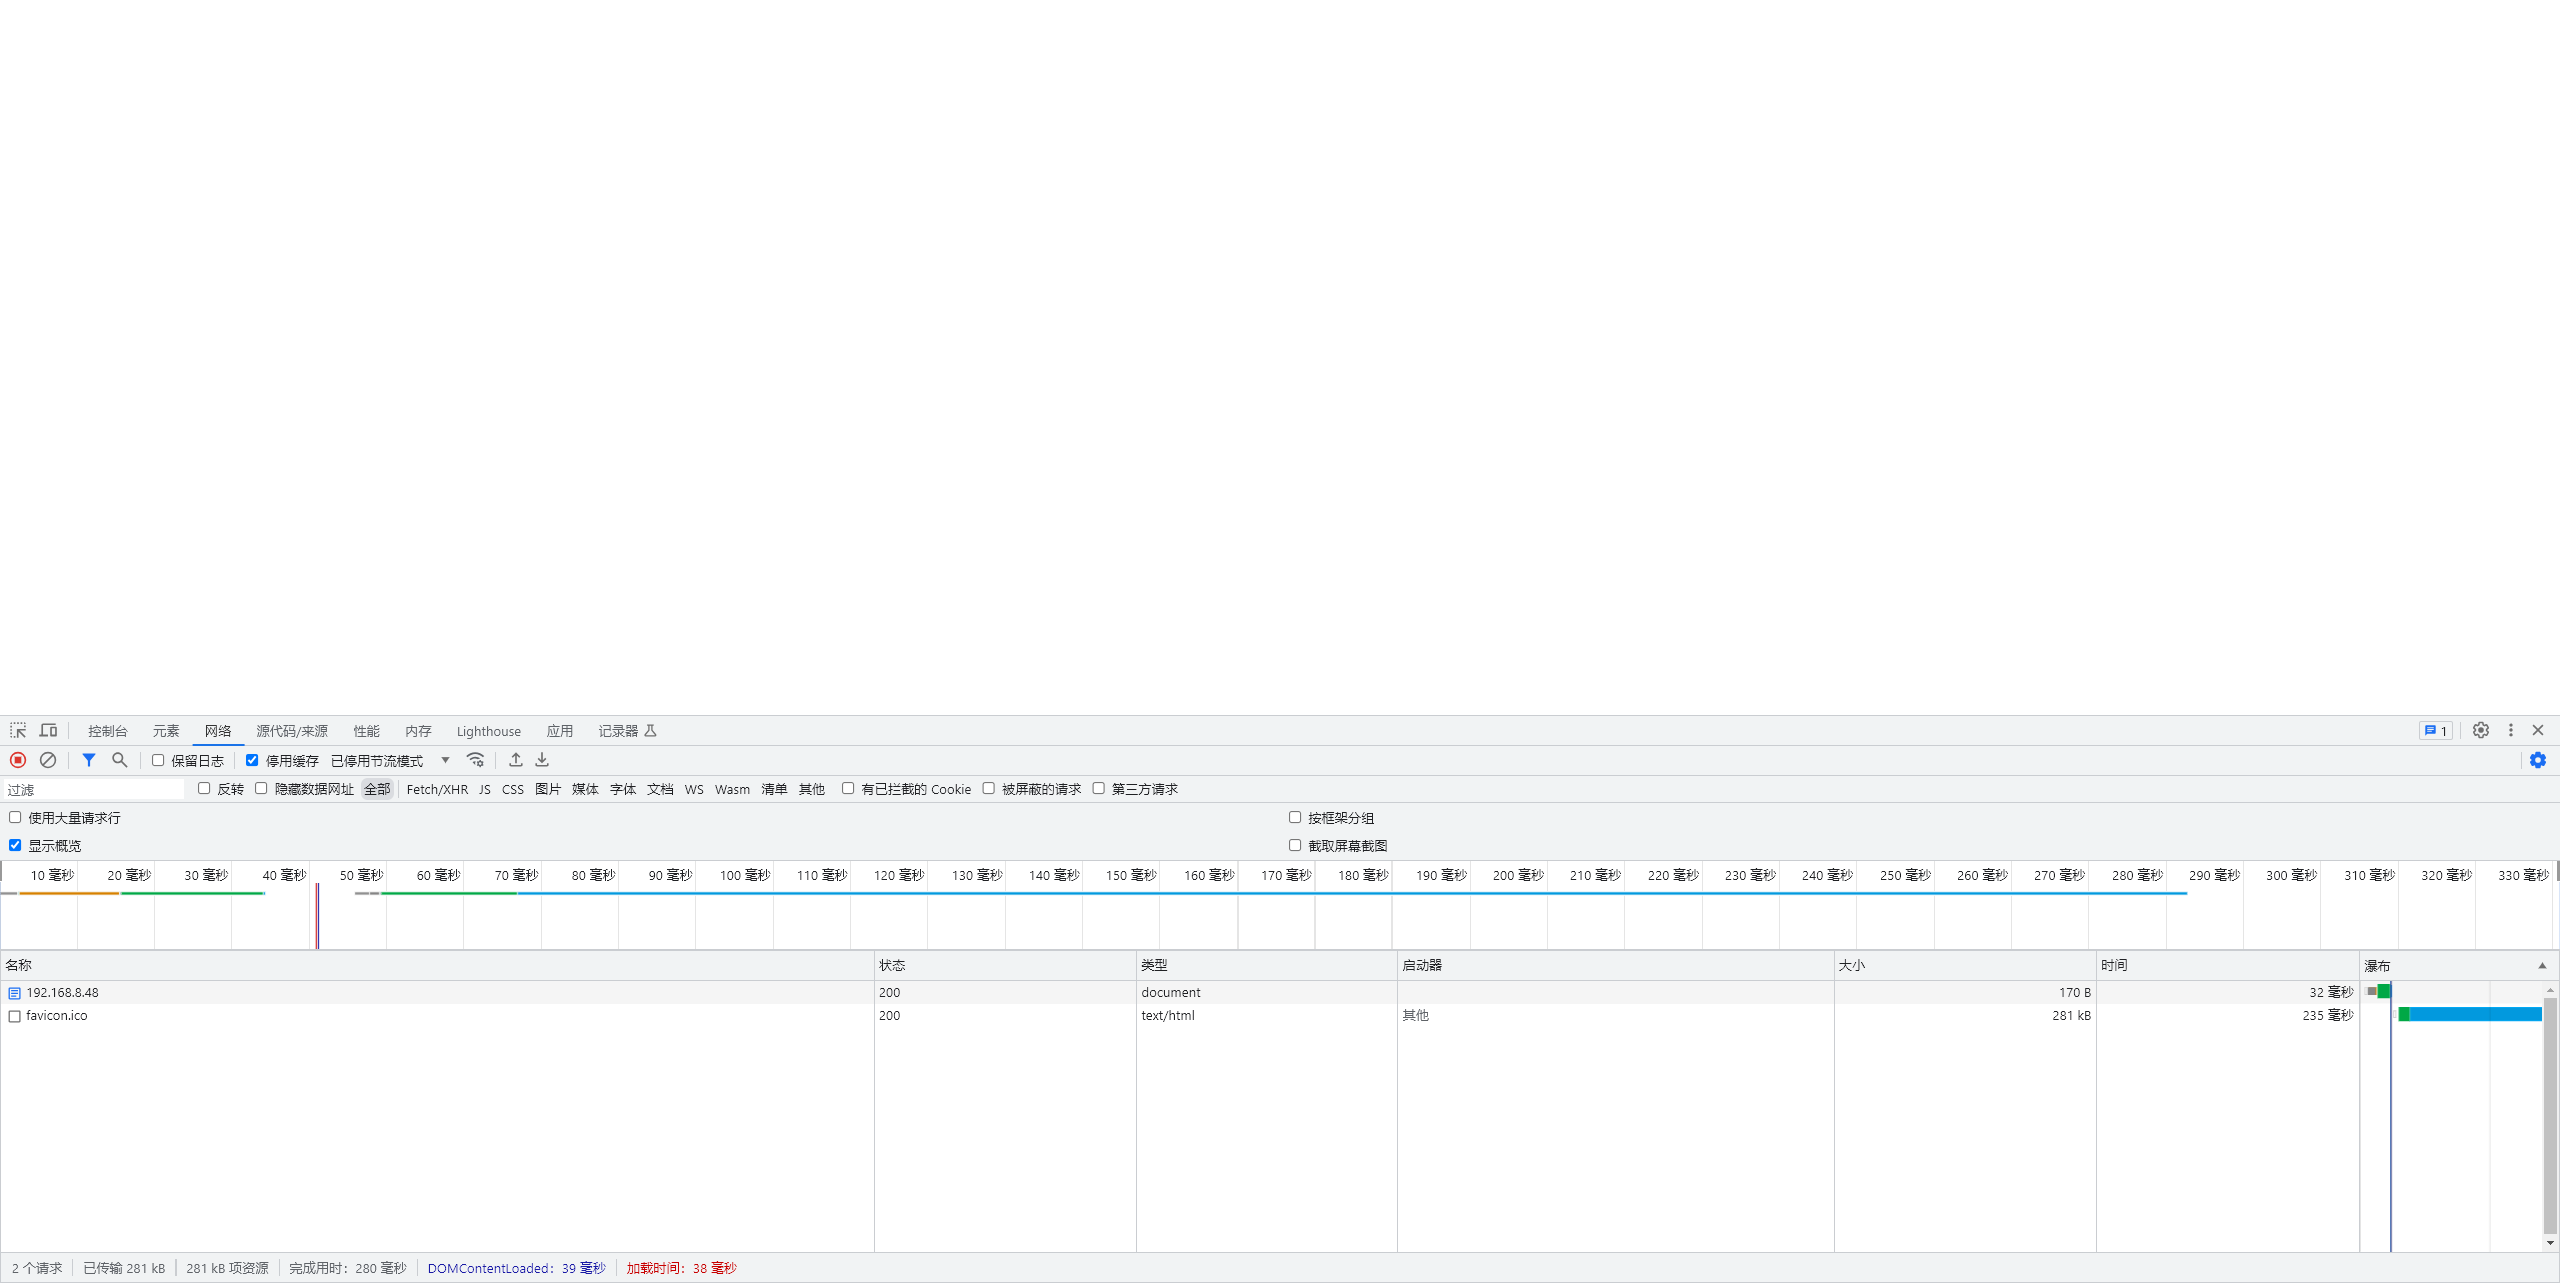
Task: Open the throttling mode dropdown
Action: pos(445,760)
